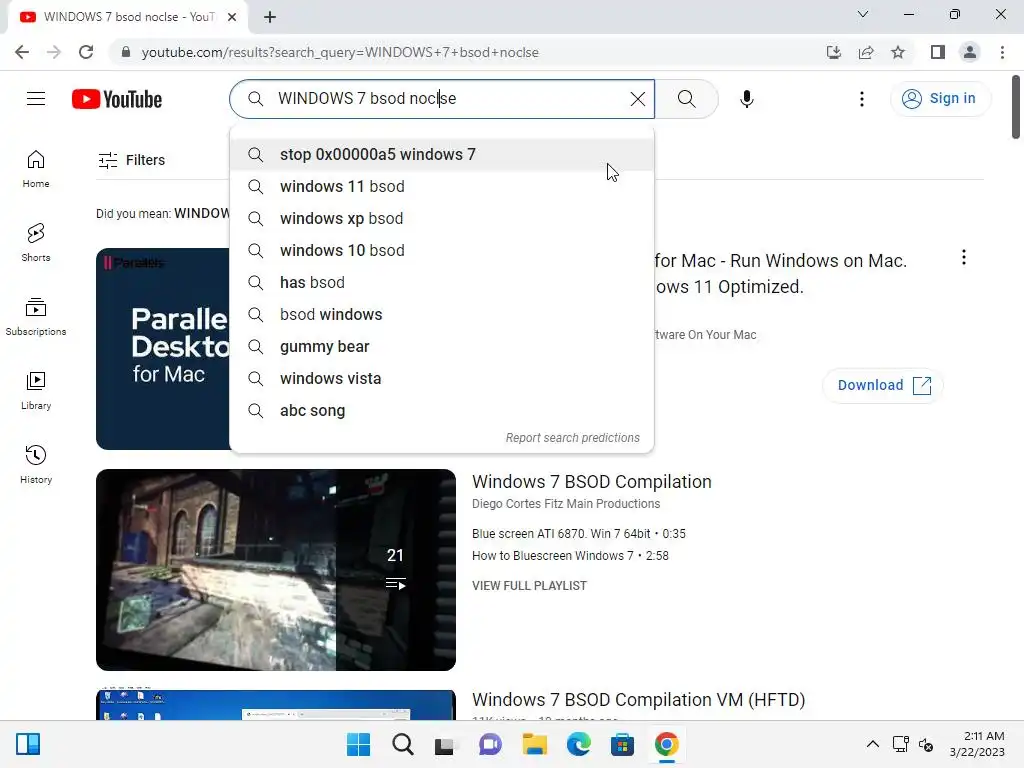The image size is (1024, 768).
Task: Select suggestion 'stop 0x00000a5 windows 7'
Action: [441, 155]
